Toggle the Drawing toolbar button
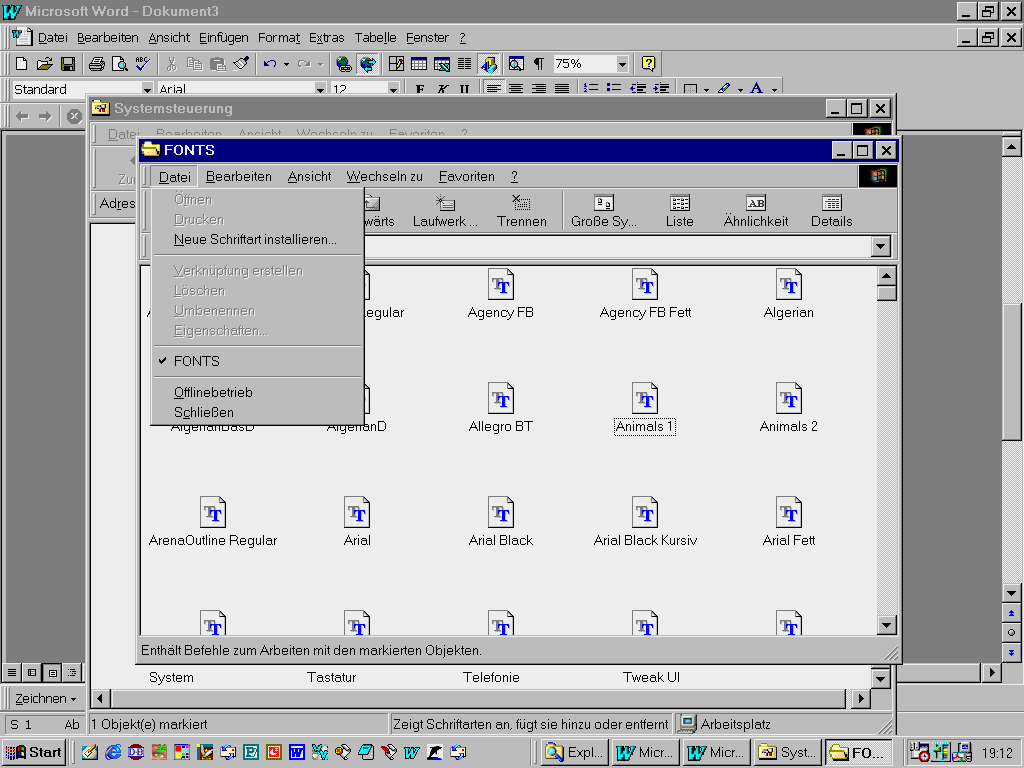 (x=488, y=64)
